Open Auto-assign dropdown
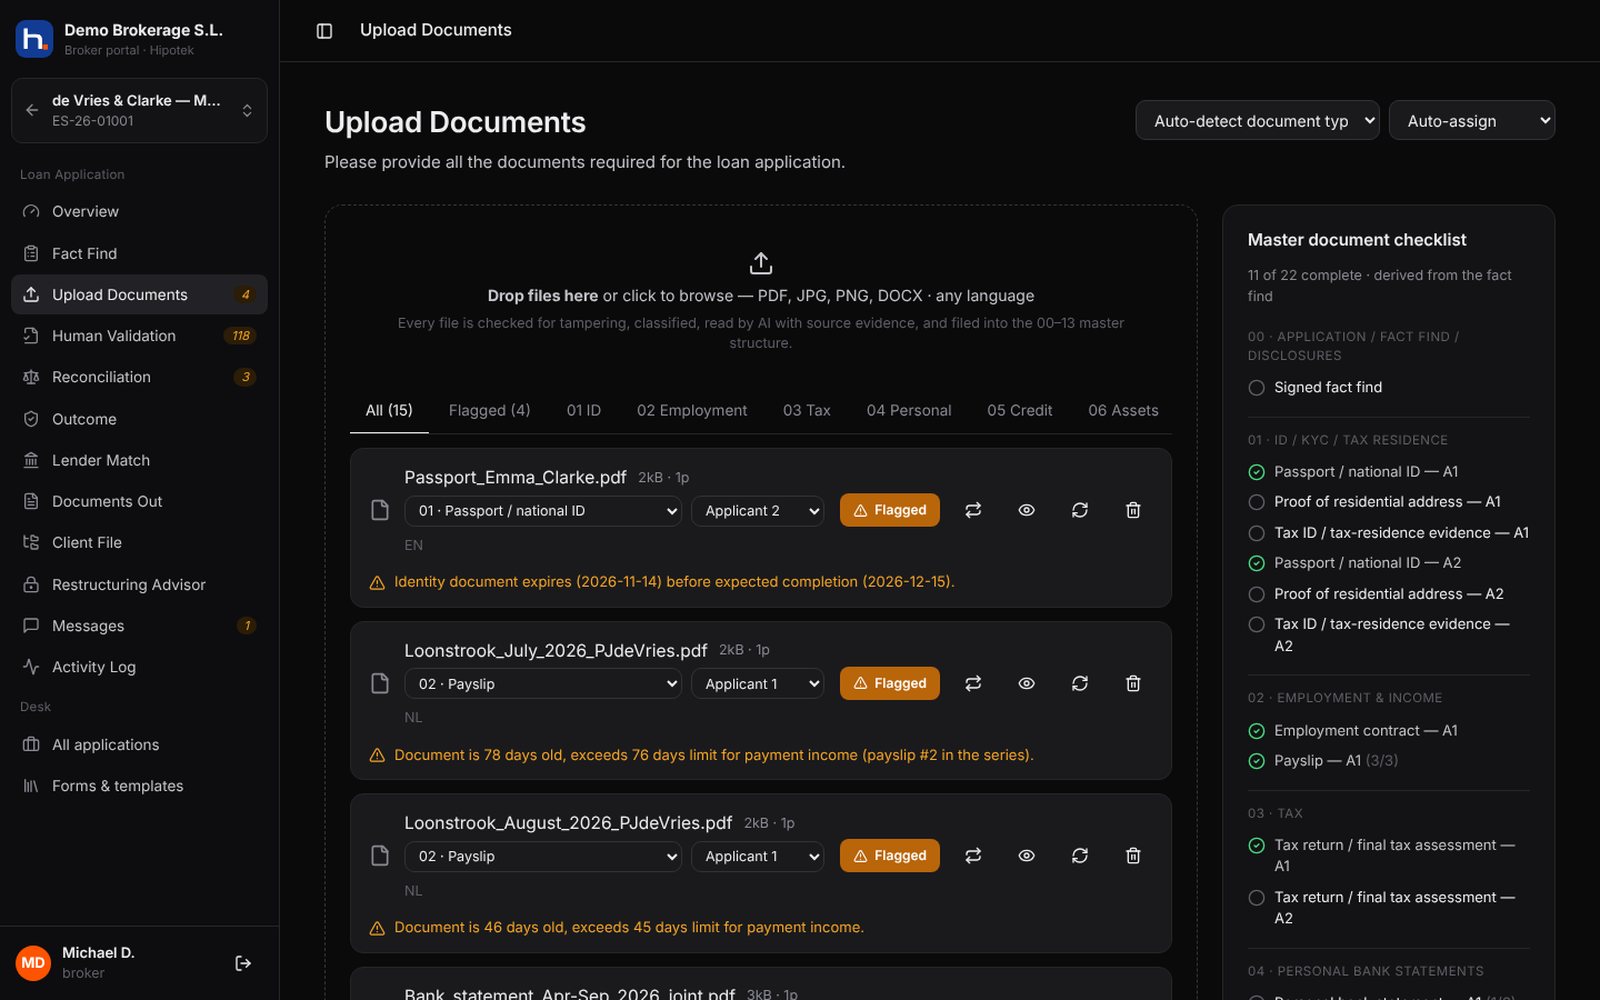This screenshot has height=1000, width=1600. tap(1472, 121)
